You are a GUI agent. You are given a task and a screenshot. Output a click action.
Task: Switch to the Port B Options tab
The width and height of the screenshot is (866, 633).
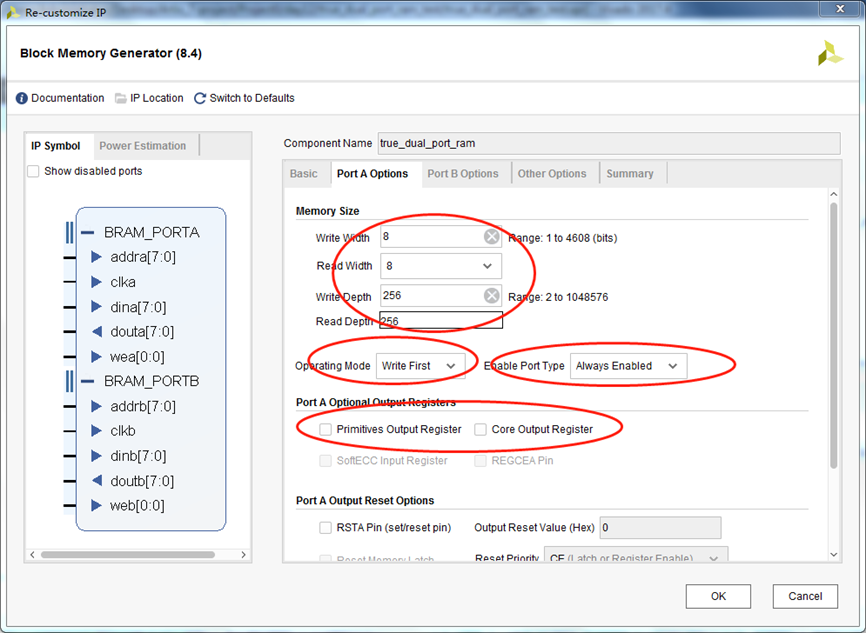point(463,173)
